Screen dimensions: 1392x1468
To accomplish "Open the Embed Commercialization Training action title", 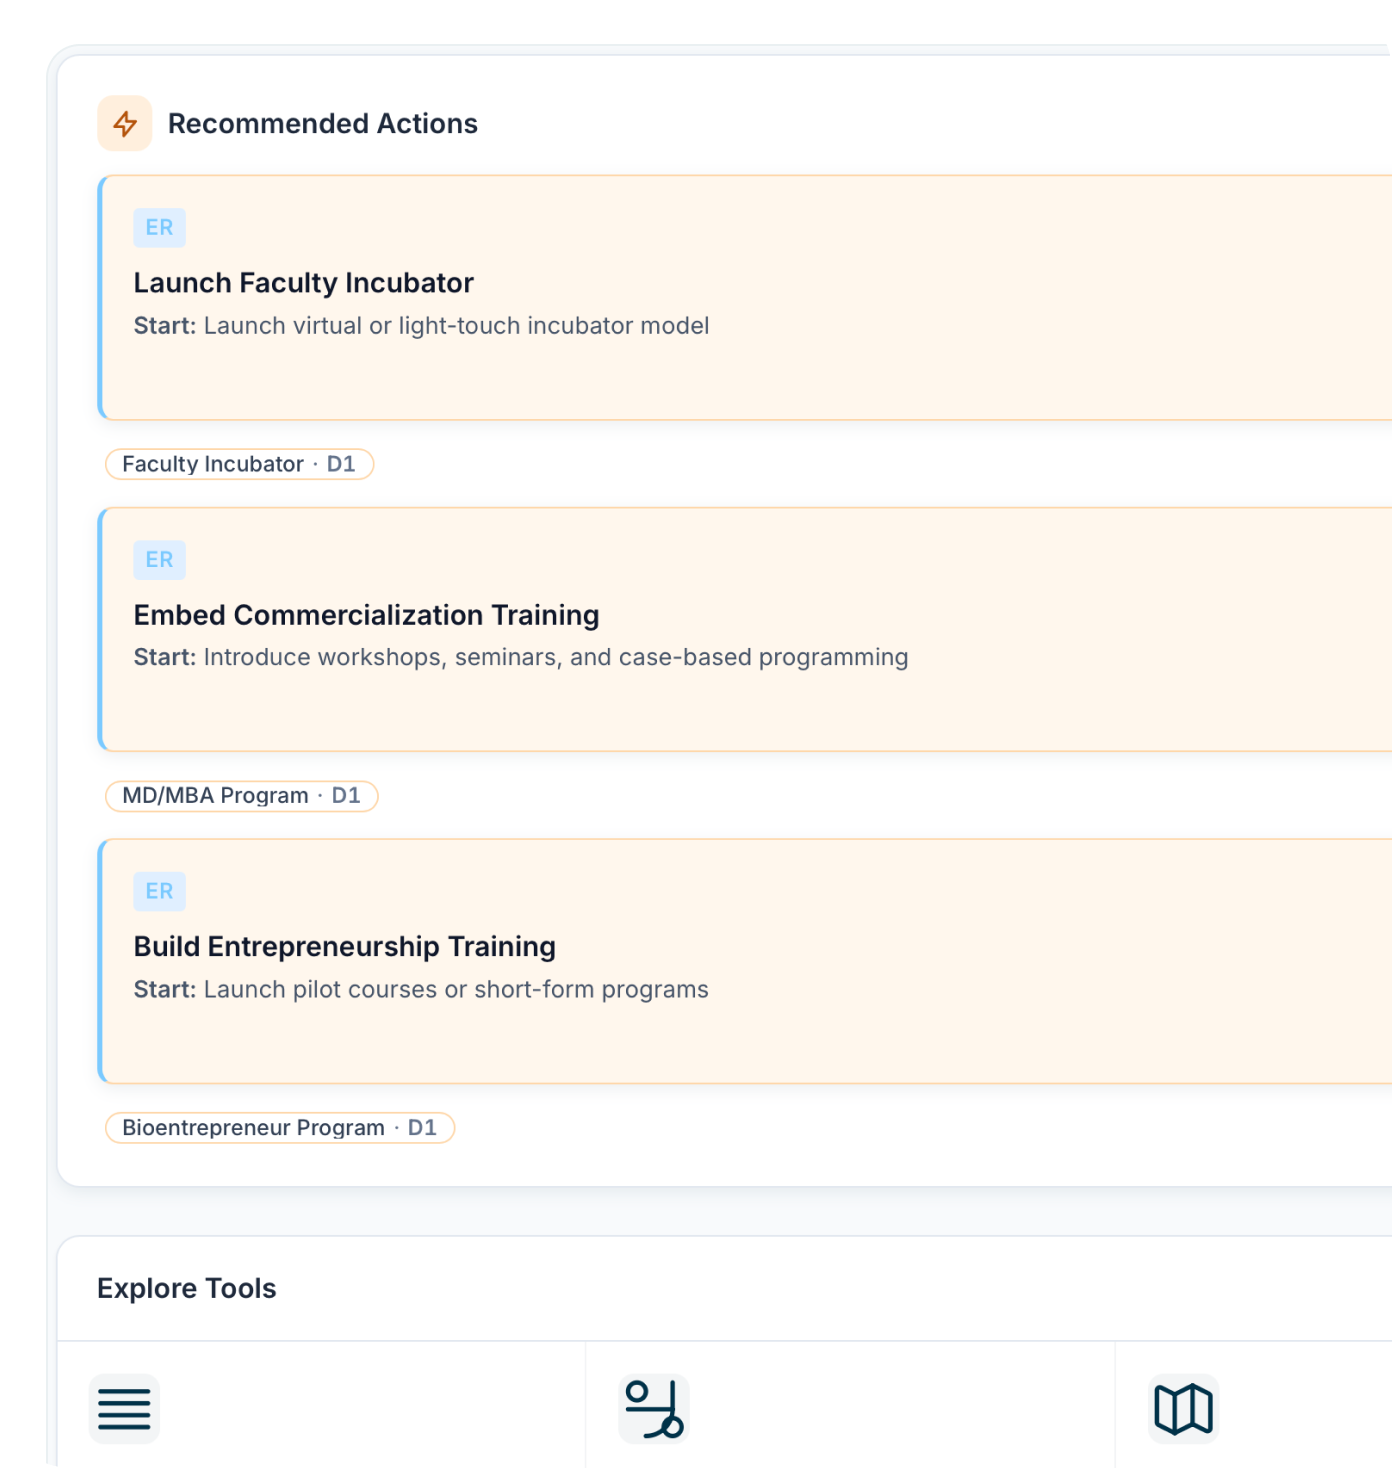I will [366, 615].
